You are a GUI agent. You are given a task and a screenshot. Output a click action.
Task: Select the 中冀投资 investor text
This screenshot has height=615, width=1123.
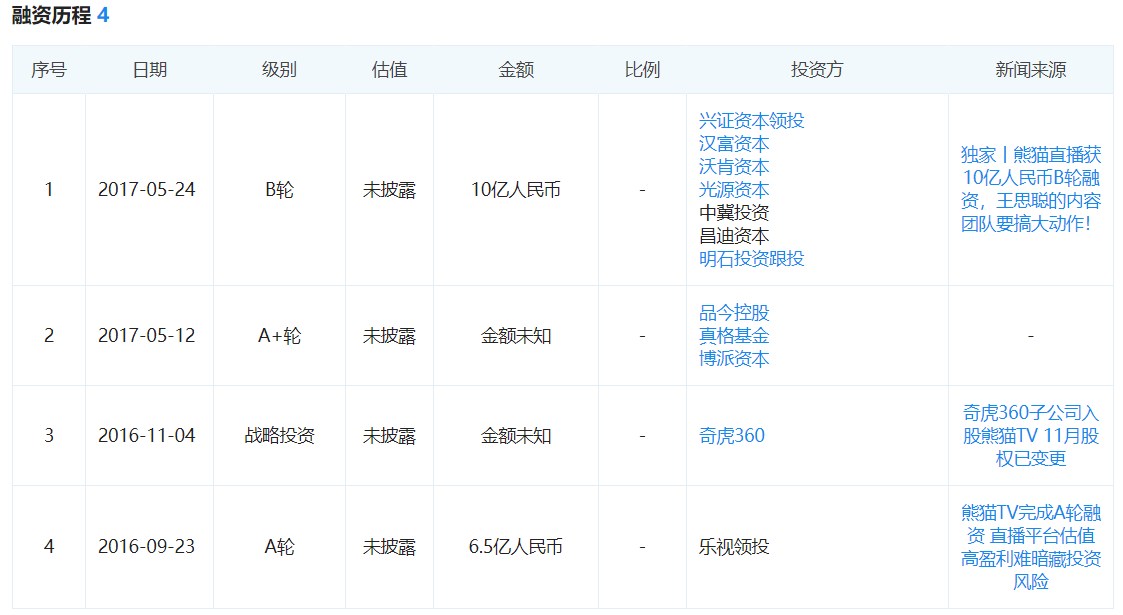point(734,213)
